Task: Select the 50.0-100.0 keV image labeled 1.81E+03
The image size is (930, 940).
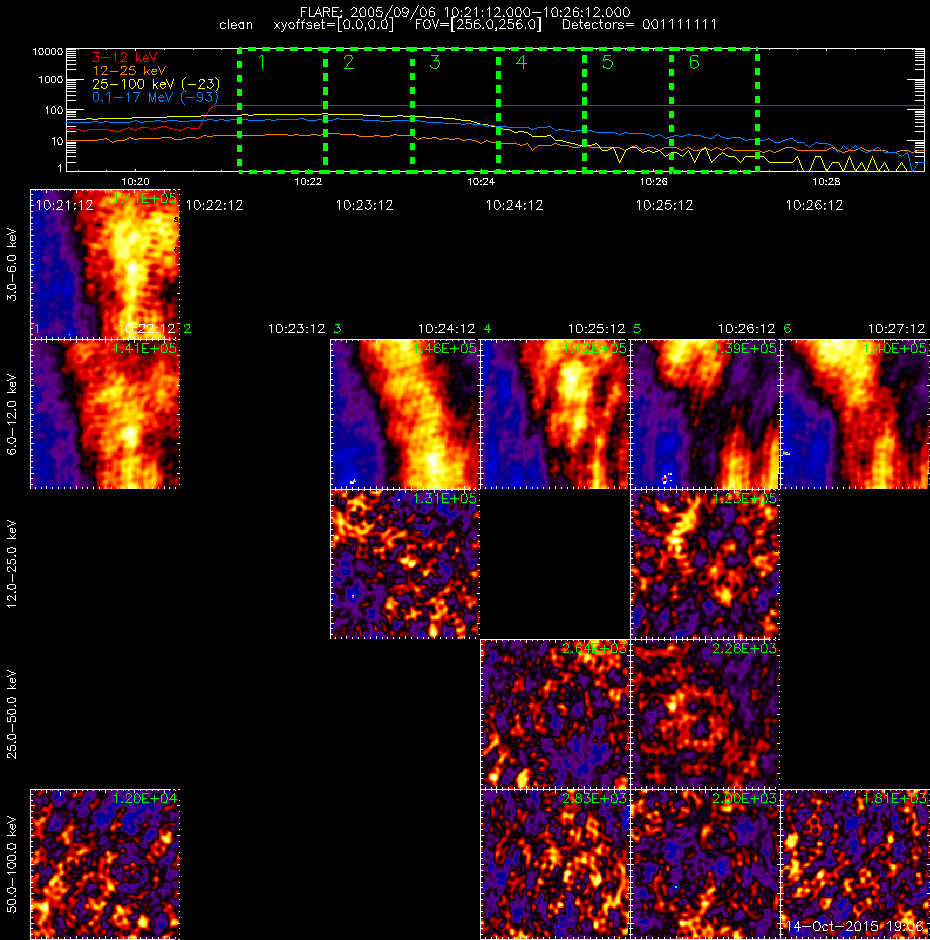Action: coord(855,864)
